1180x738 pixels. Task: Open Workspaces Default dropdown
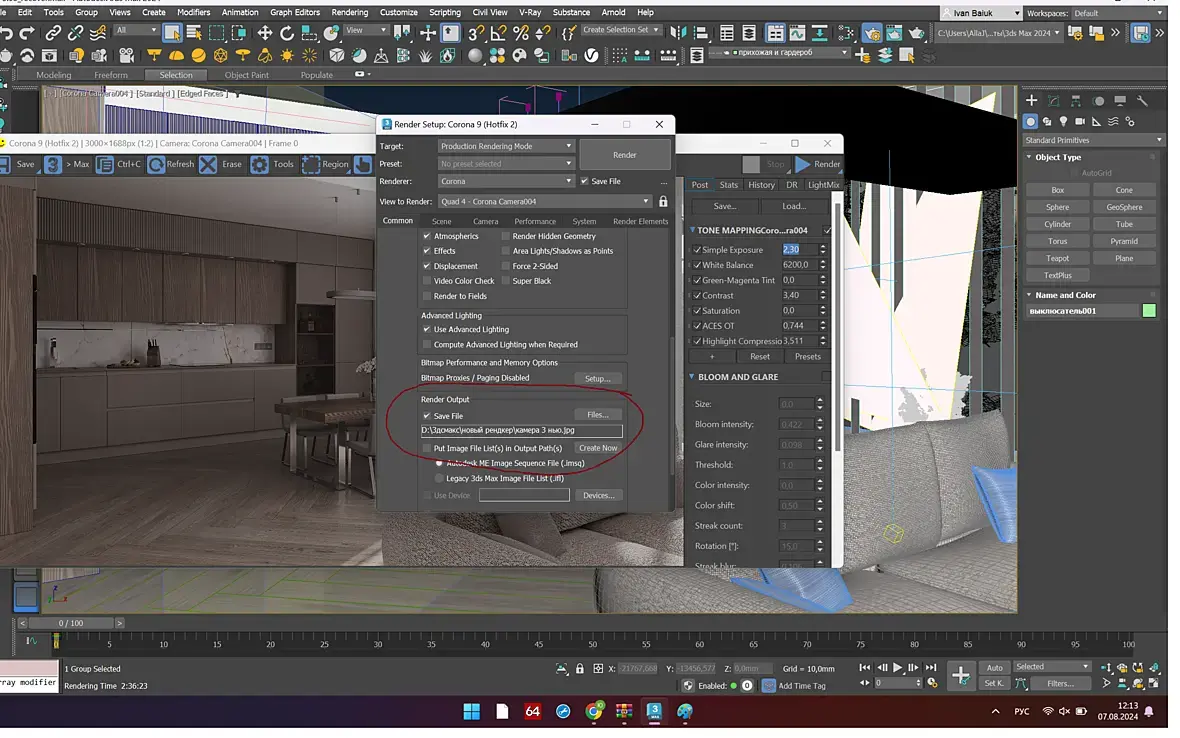tap(1118, 13)
